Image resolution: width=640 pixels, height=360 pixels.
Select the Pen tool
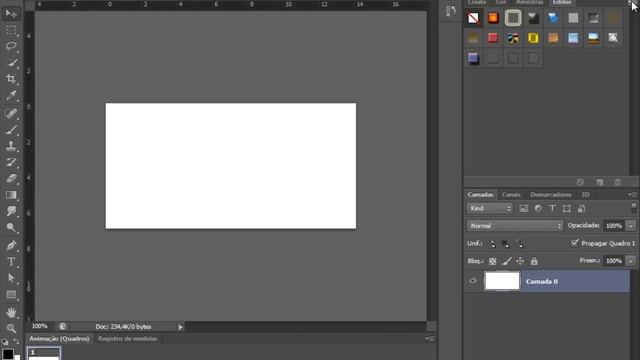click(x=11, y=245)
